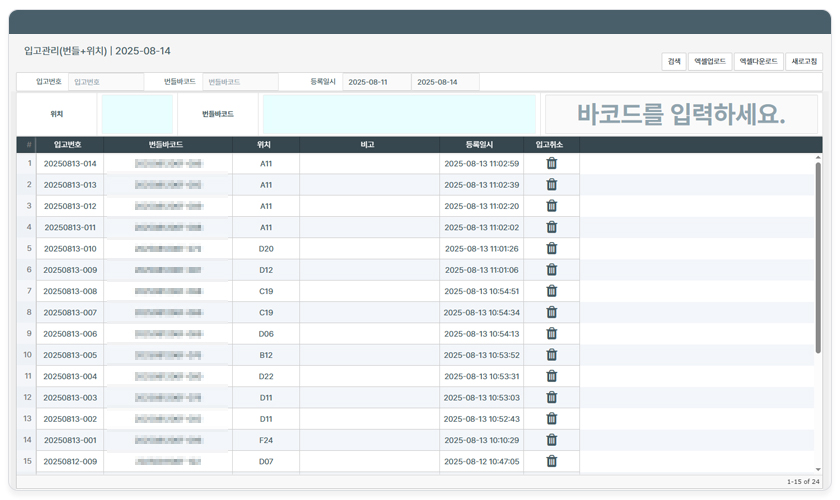
Task: Click the table vertical scrollbar thumb
Action: (818, 257)
